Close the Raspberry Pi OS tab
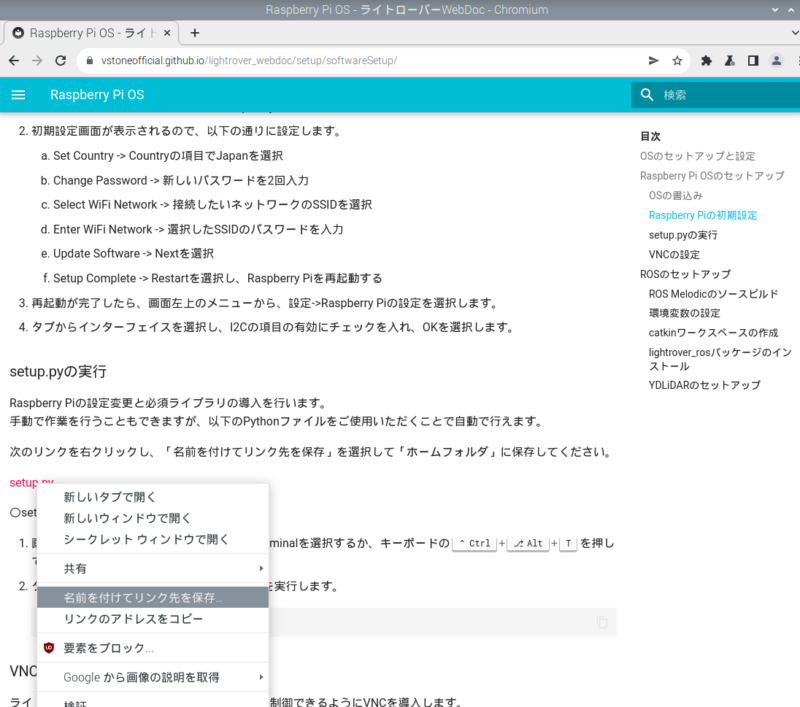 click(x=167, y=33)
